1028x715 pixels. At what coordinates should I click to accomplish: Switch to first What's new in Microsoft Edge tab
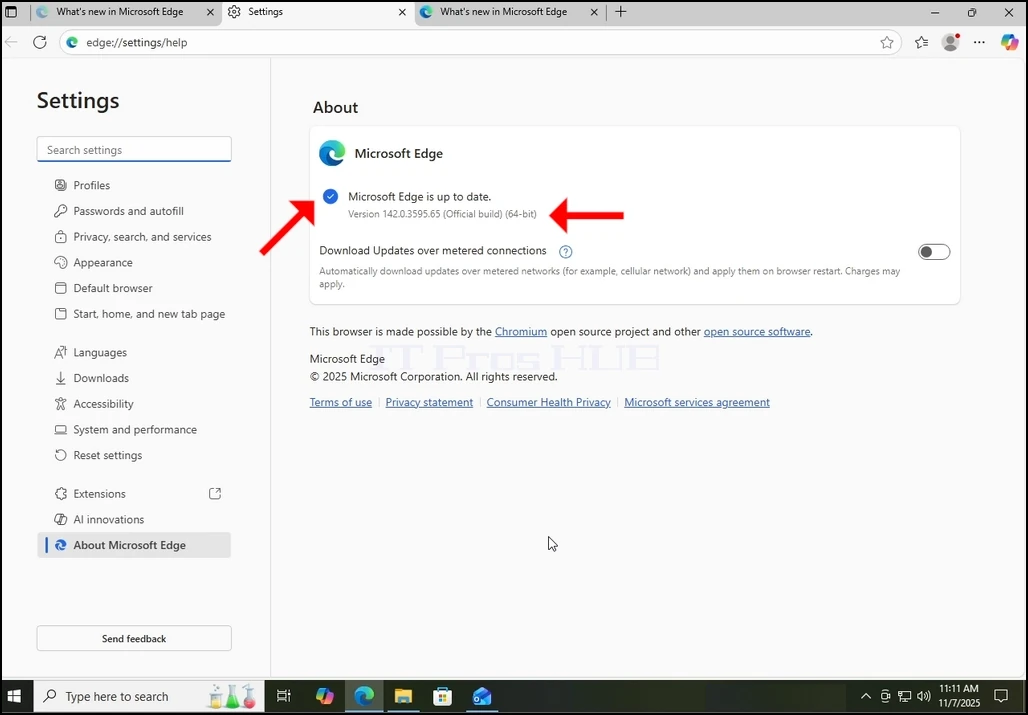point(118,12)
